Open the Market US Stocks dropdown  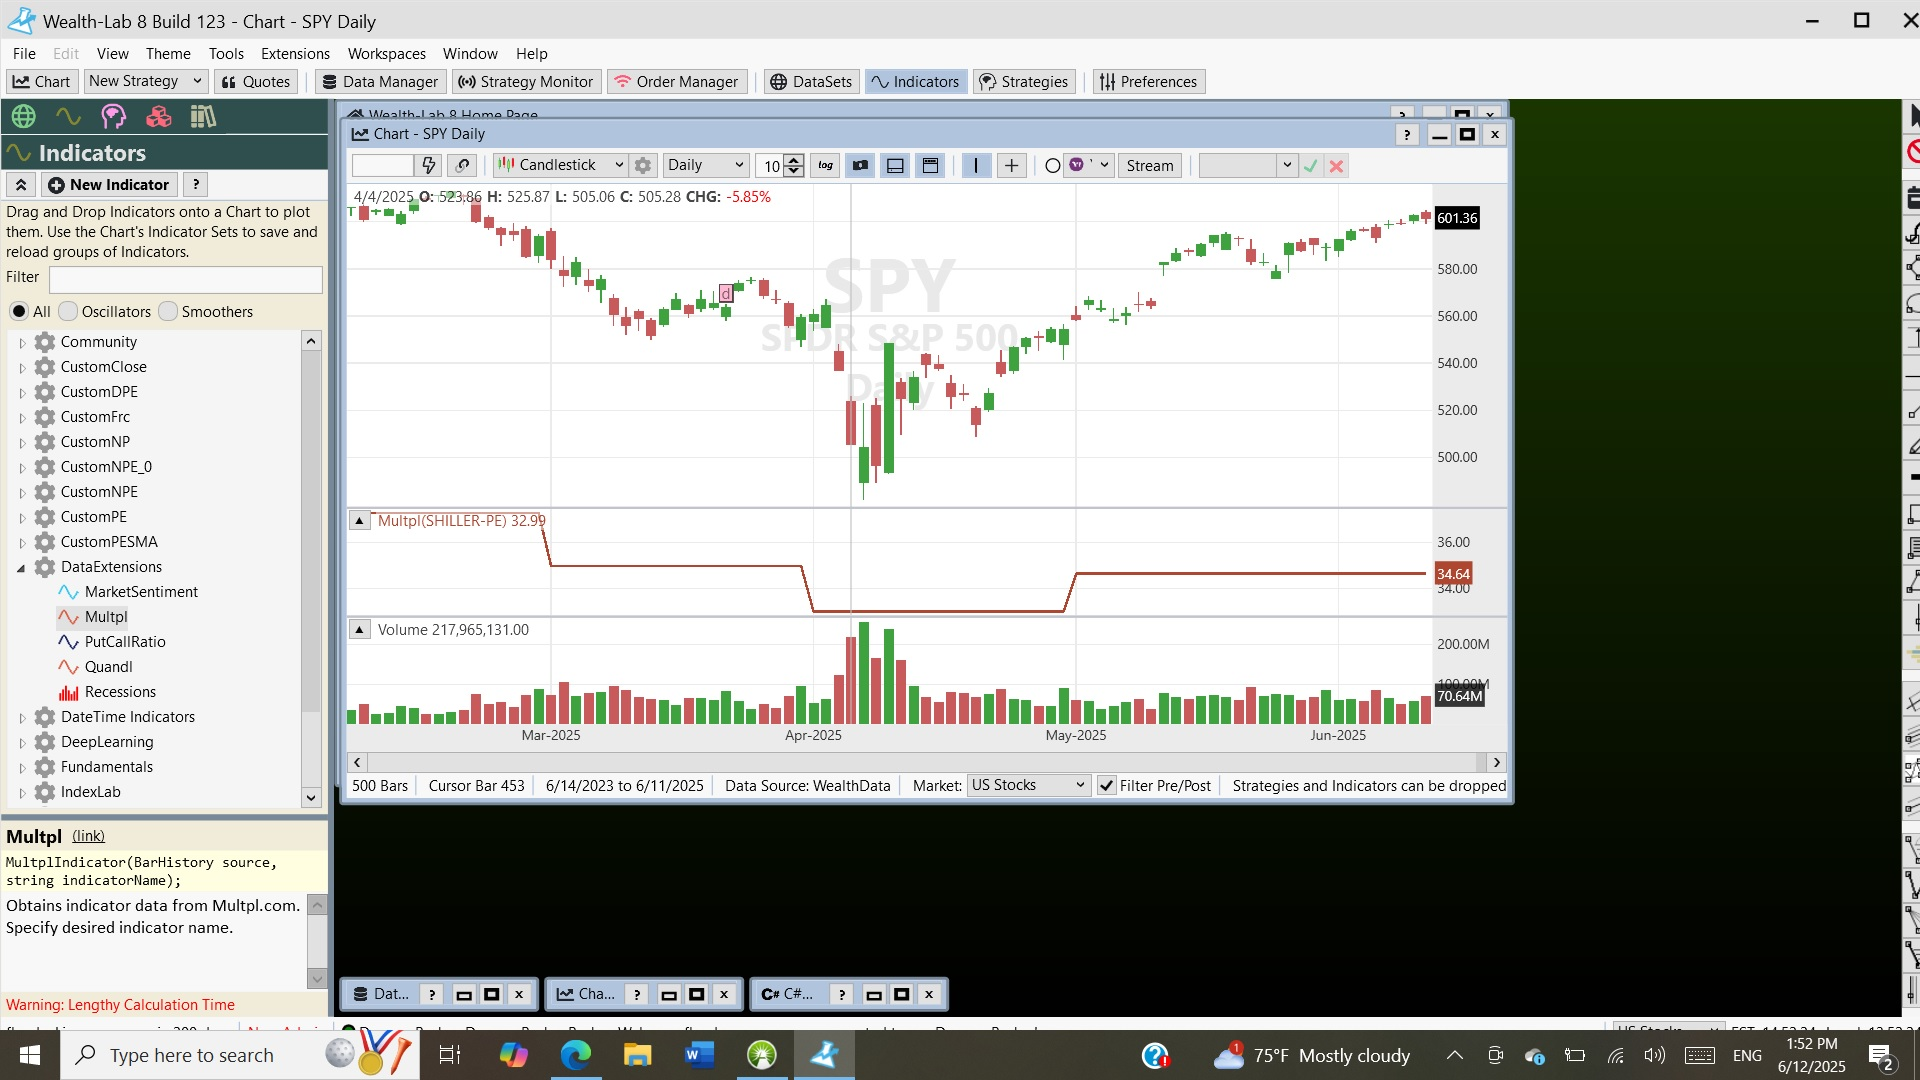tap(1028, 786)
